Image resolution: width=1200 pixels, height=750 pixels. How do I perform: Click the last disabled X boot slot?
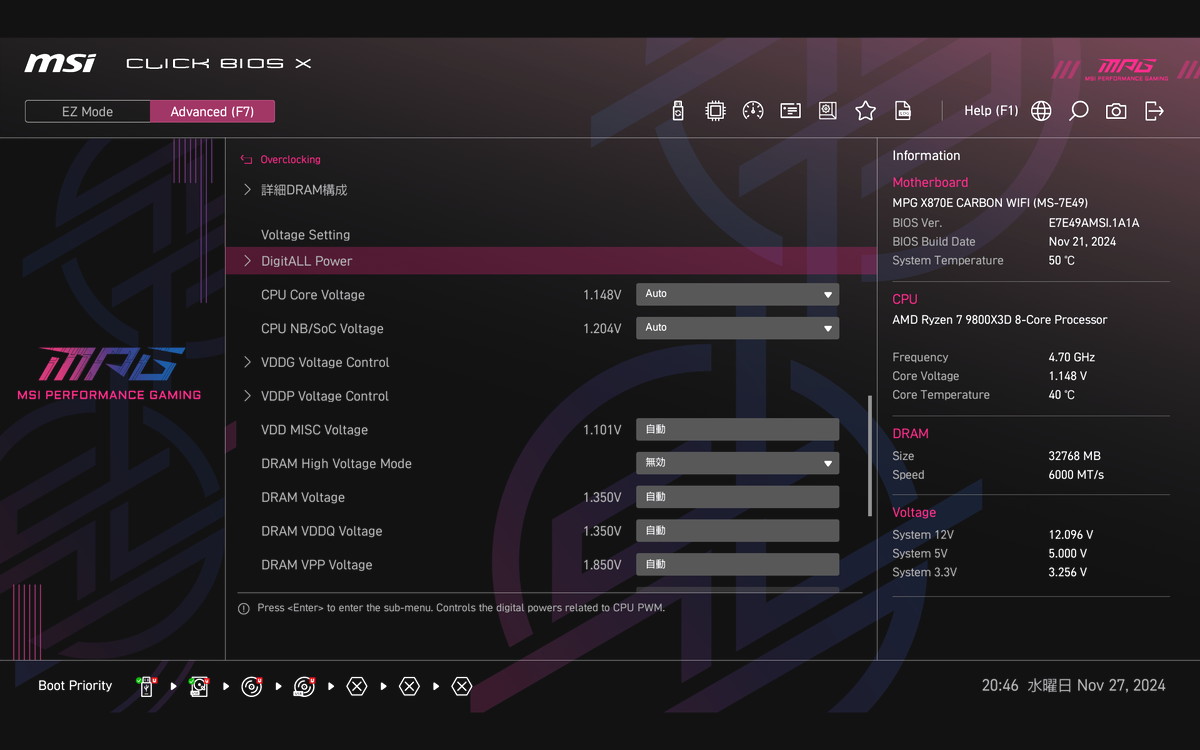(x=461, y=686)
